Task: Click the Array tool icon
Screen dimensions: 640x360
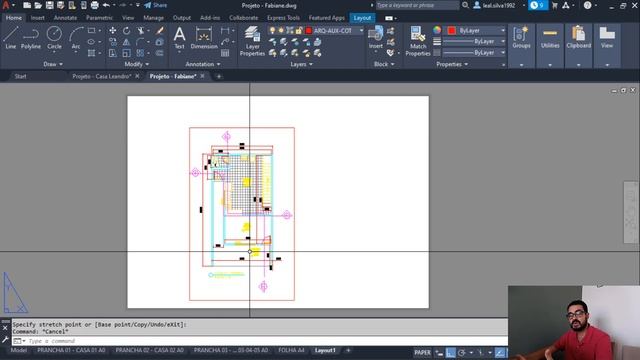Action: coord(140,53)
